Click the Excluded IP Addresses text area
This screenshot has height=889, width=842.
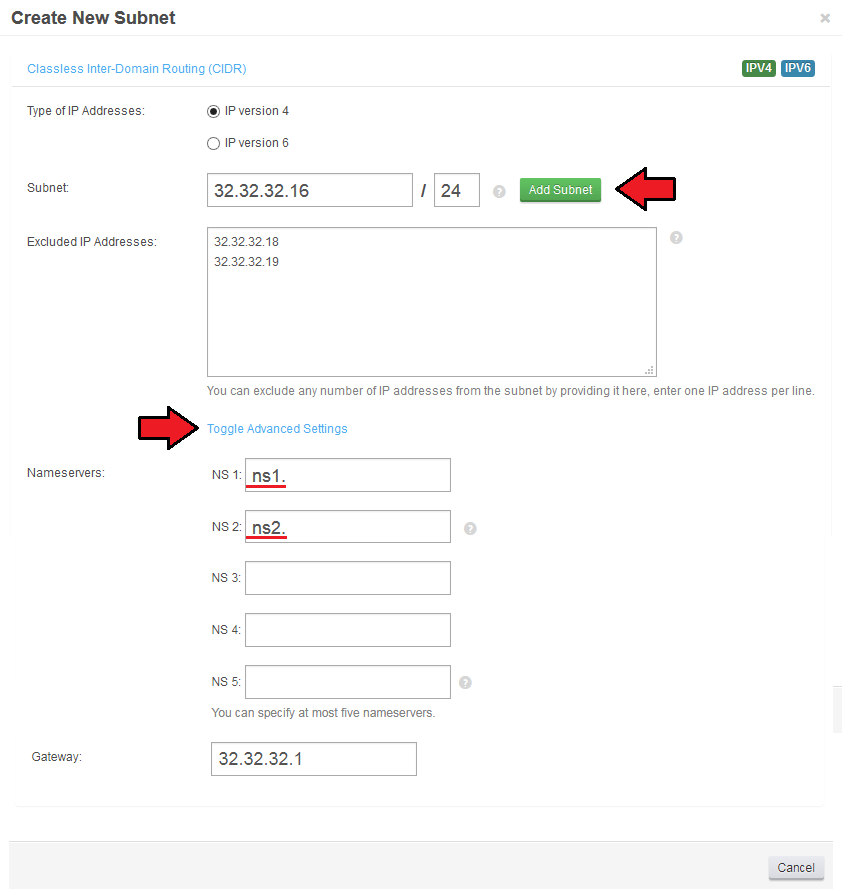(x=432, y=302)
